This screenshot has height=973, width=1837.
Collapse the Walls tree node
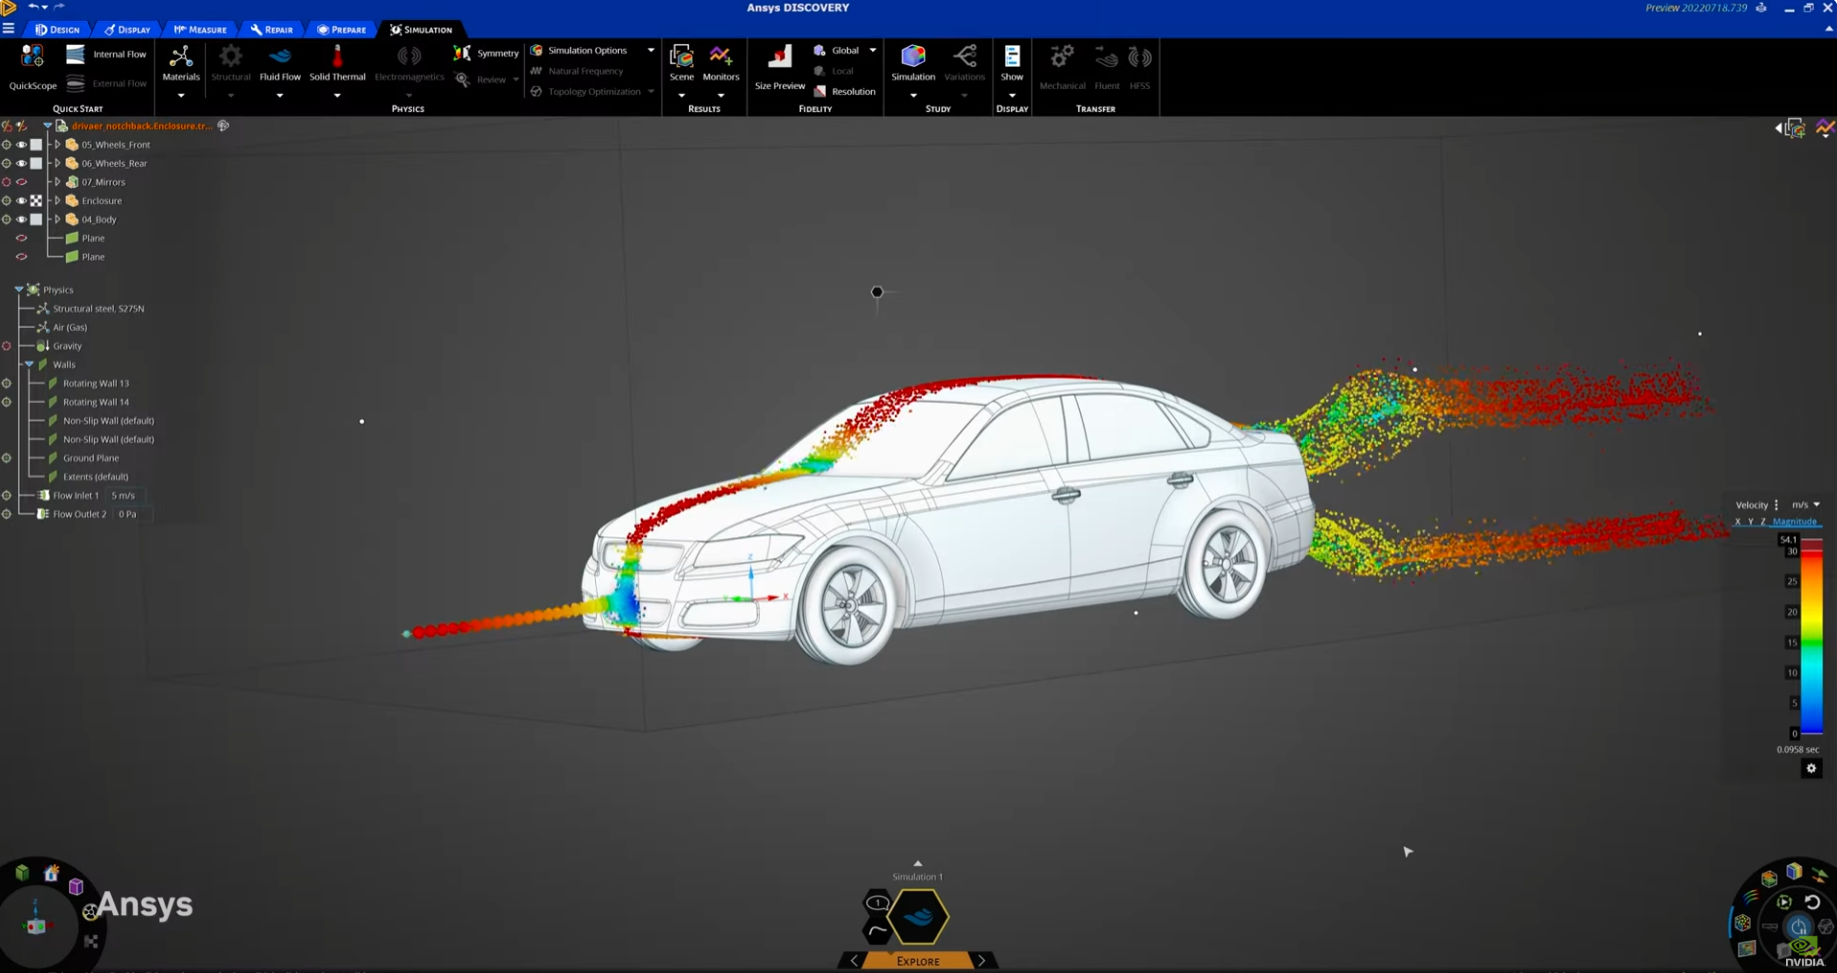pos(29,365)
